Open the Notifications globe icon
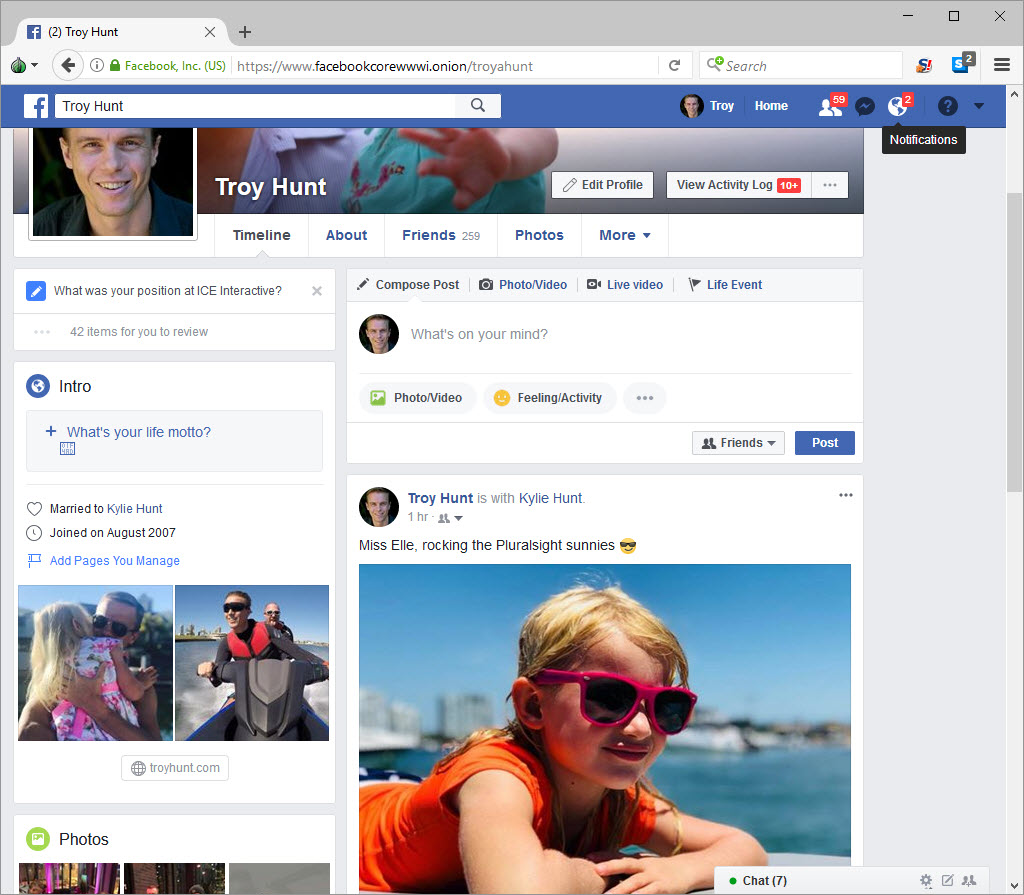This screenshot has height=895, width=1024. [897, 105]
